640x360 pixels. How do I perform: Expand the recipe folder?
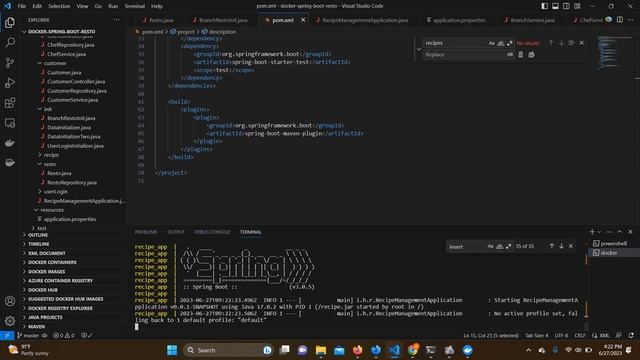48,155
